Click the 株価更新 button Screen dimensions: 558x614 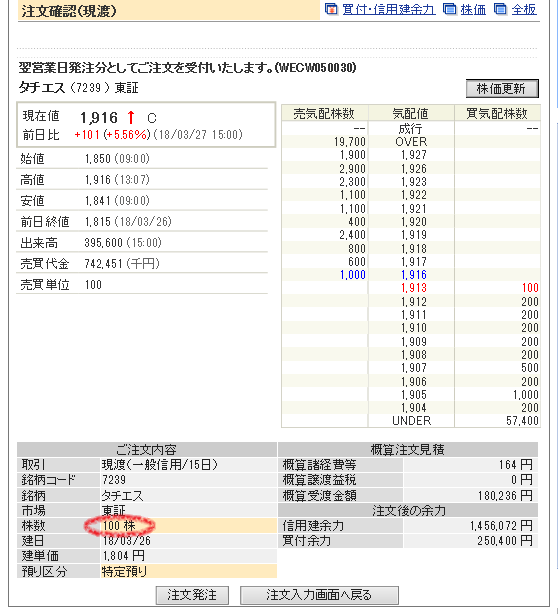[x=502, y=89]
